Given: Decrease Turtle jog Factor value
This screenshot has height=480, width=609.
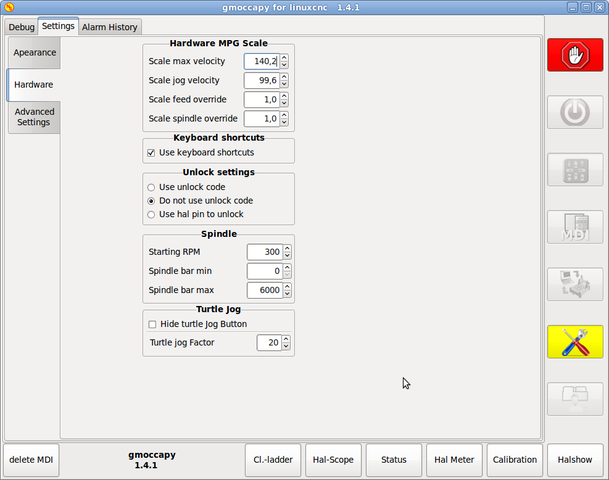Looking at the screenshot, I should pyautogui.click(x=286, y=346).
